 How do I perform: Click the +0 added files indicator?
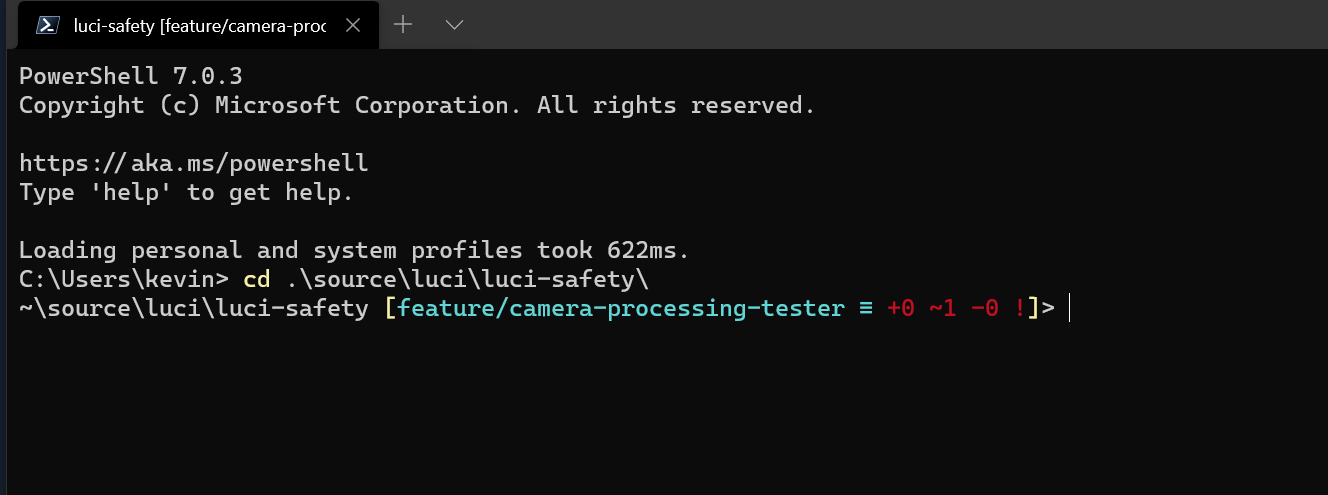tap(901, 308)
